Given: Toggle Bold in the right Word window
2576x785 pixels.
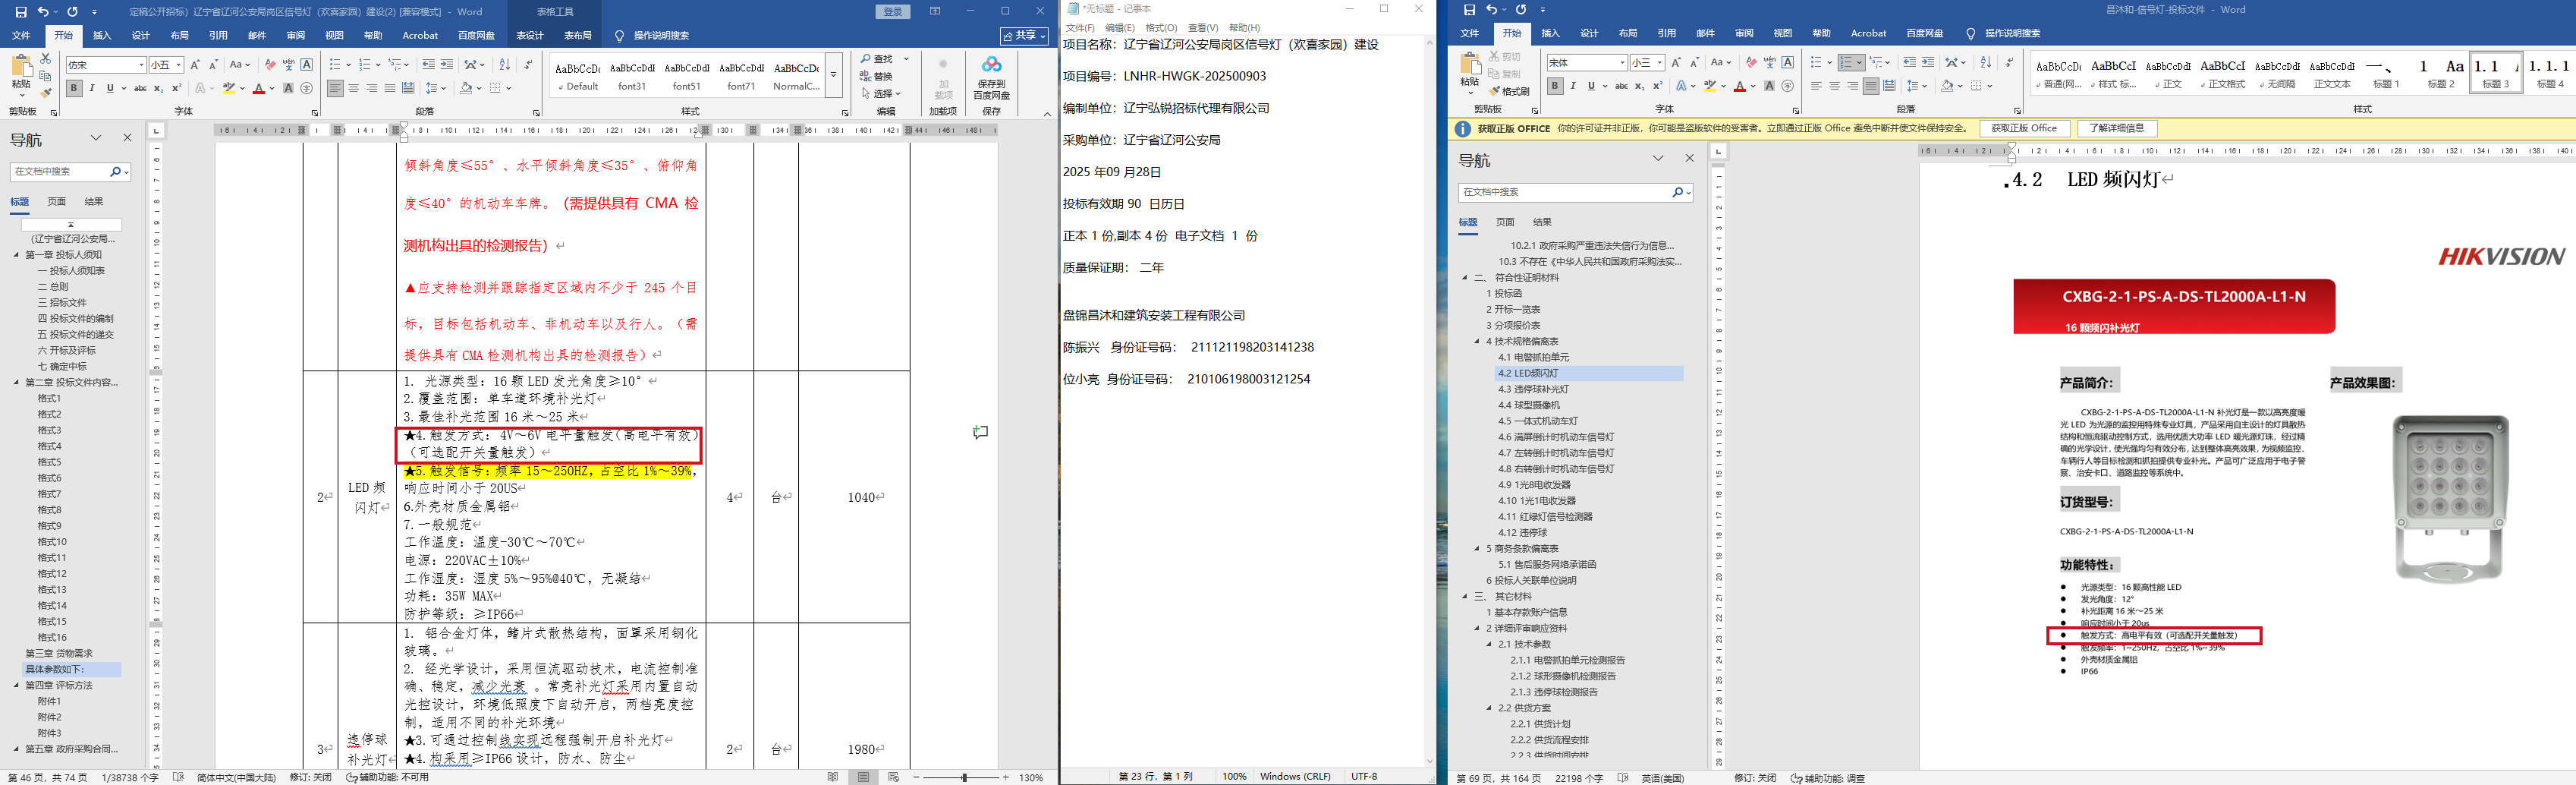Looking at the screenshot, I should pos(1554,86).
